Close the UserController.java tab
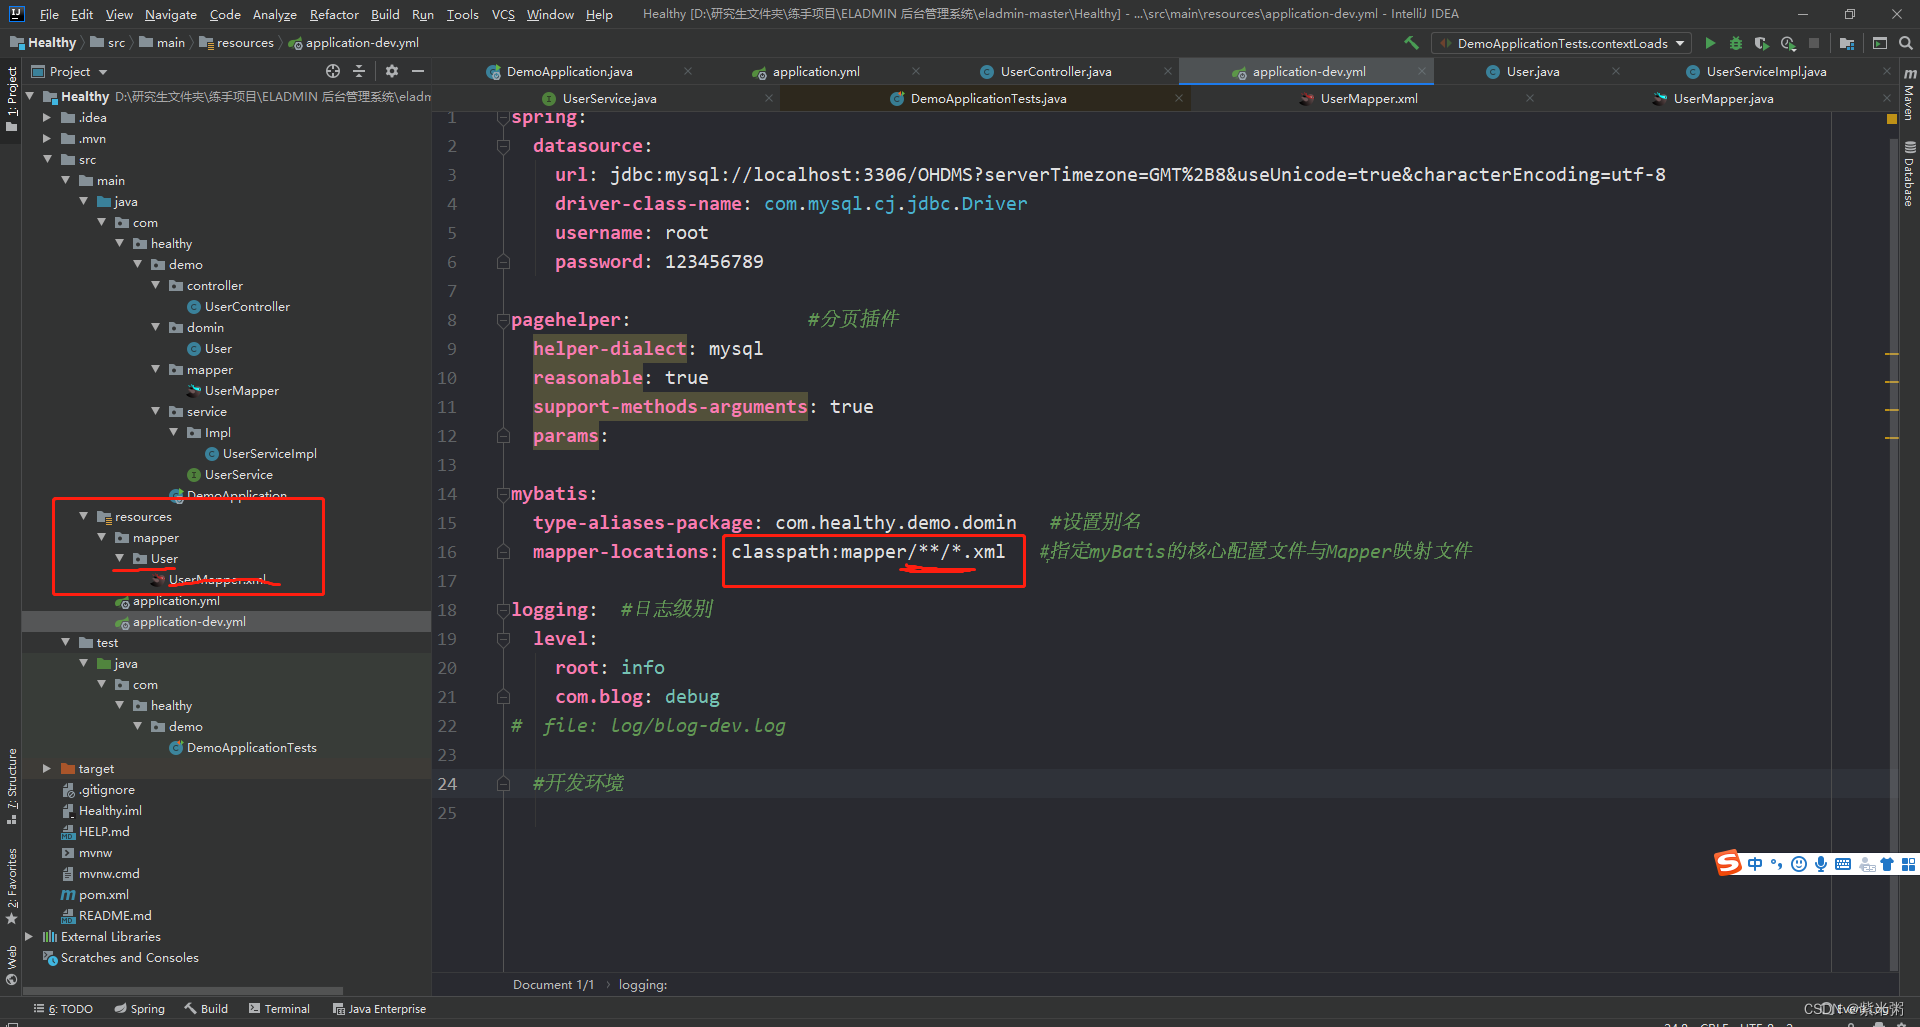The image size is (1920, 1027). pos(1168,71)
